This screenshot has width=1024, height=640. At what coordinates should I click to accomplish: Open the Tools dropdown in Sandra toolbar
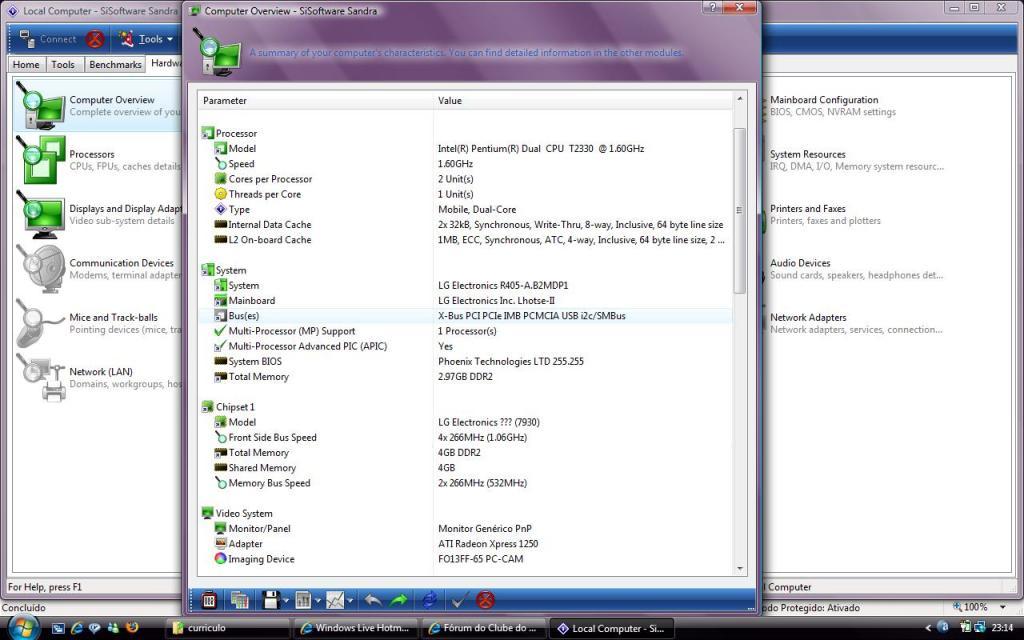click(x=147, y=39)
